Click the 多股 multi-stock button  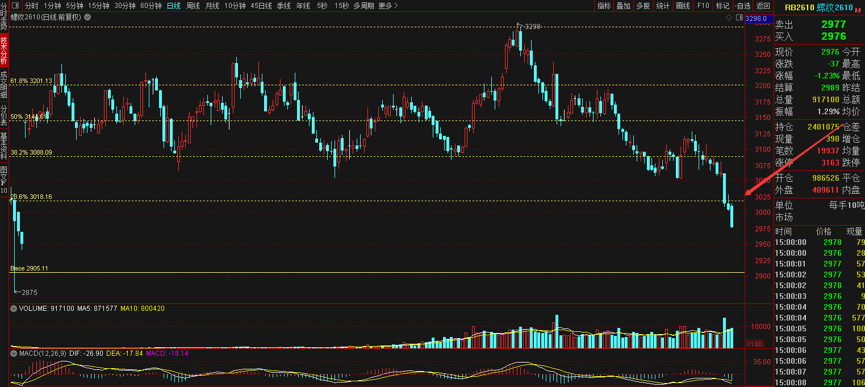[643, 6]
